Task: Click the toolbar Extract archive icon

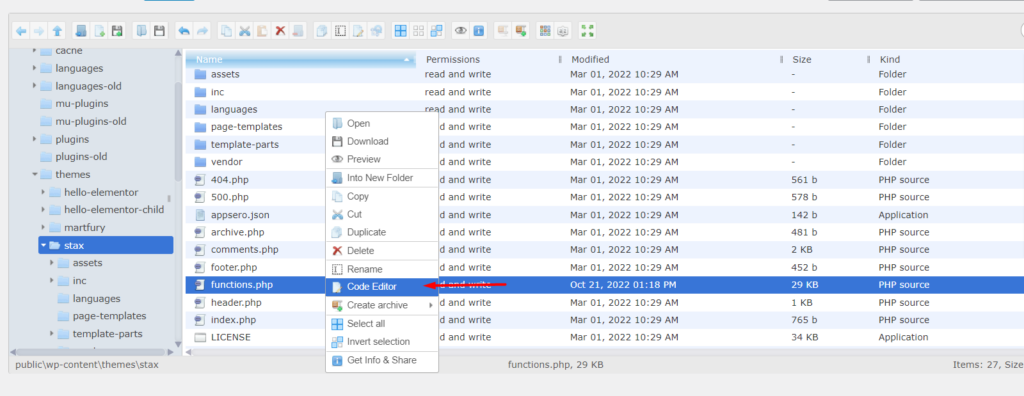Action: pyautogui.click(x=502, y=30)
